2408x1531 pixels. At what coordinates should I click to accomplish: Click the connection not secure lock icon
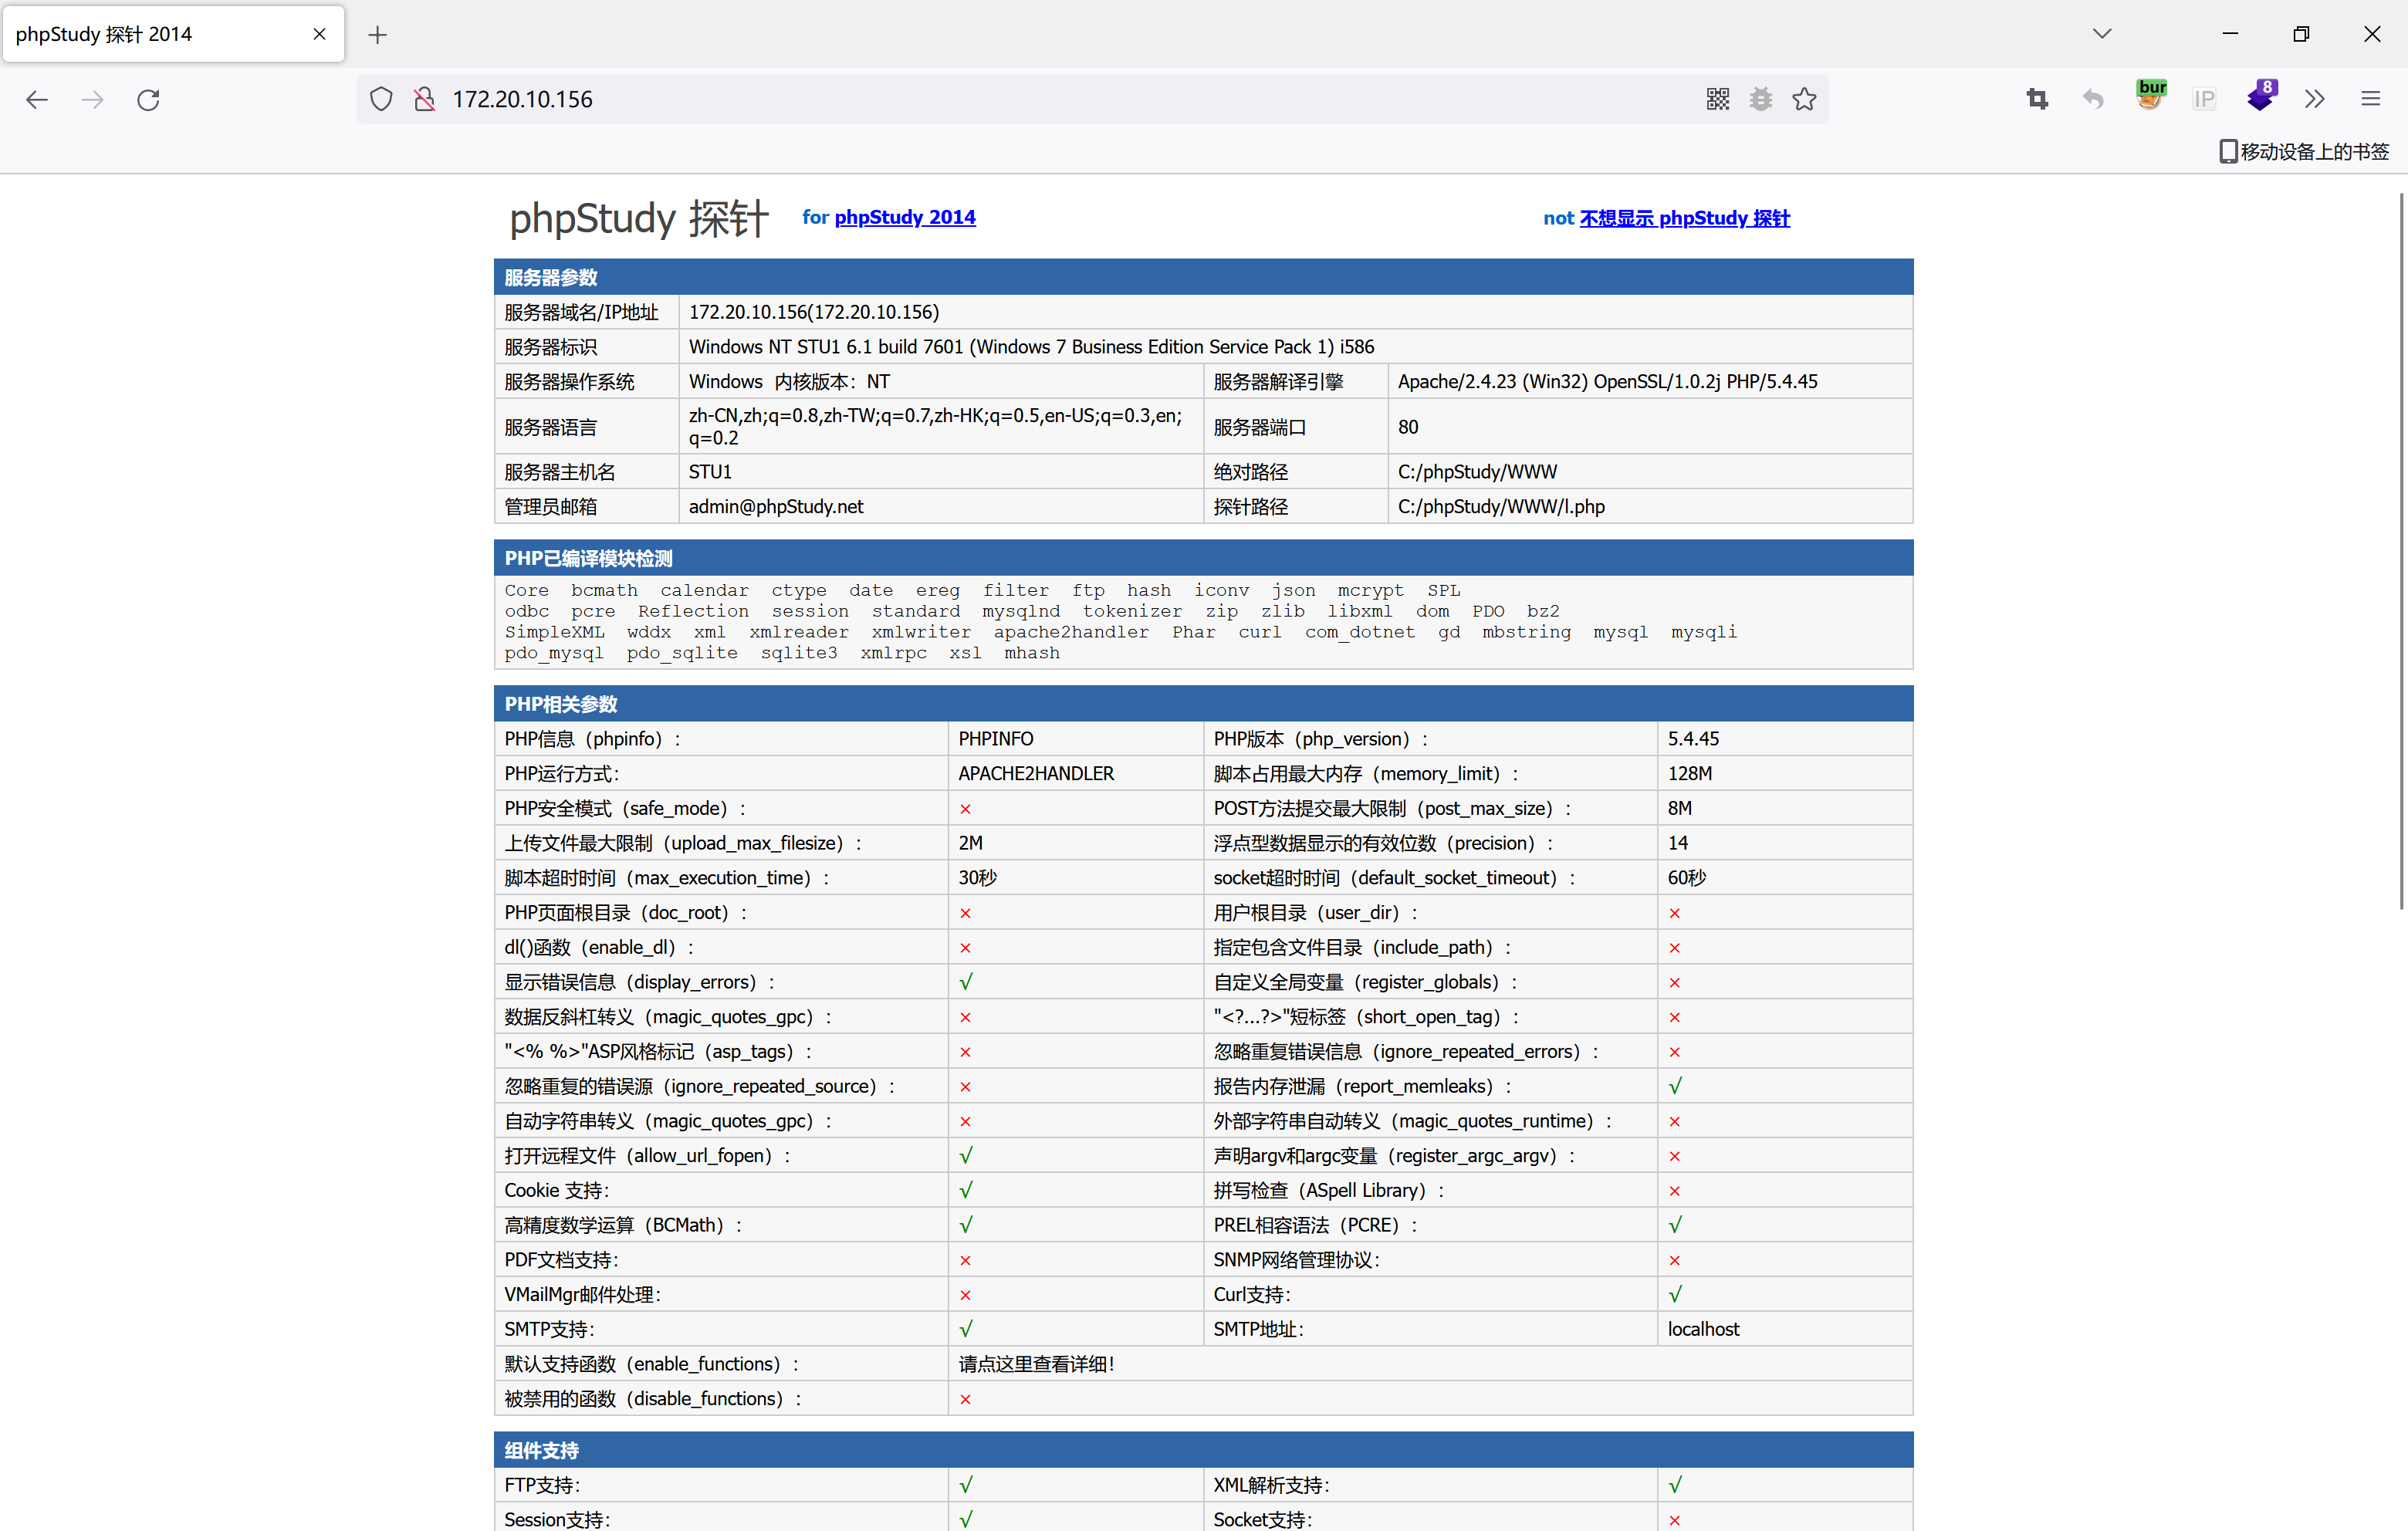tap(424, 99)
